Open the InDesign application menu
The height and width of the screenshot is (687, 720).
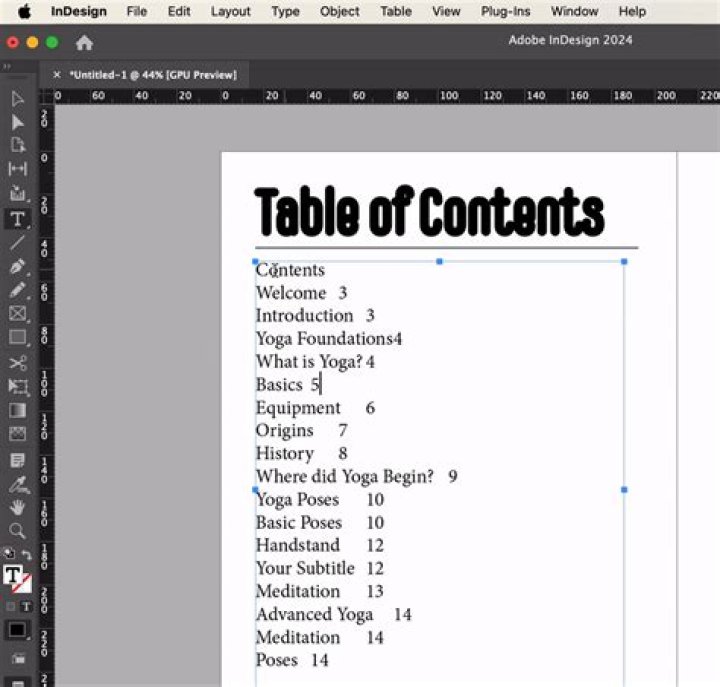click(x=79, y=11)
